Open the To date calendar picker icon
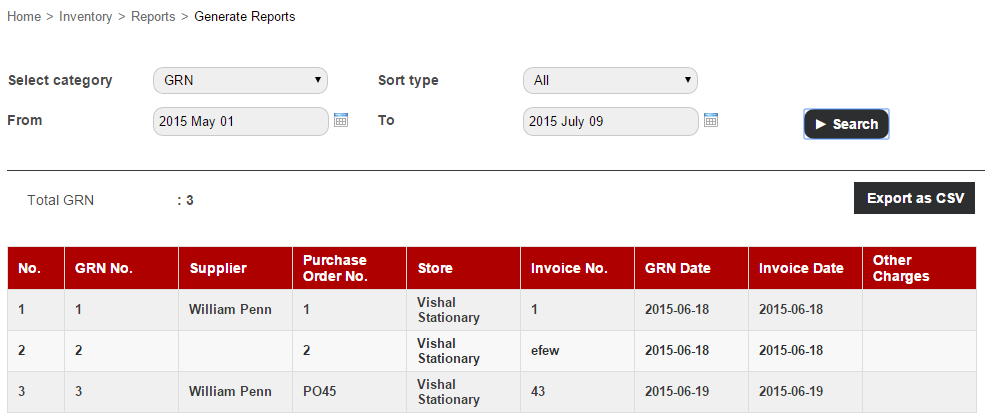This screenshot has width=985, height=417. pyautogui.click(x=710, y=120)
